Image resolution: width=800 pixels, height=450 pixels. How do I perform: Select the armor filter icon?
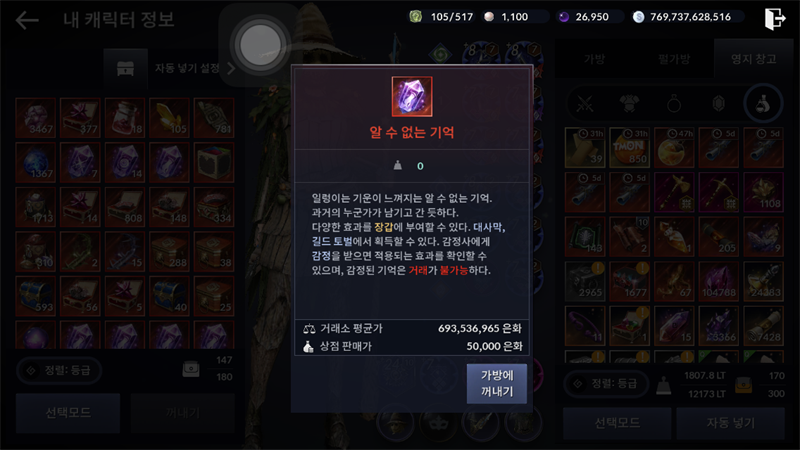[x=629, y=104]
